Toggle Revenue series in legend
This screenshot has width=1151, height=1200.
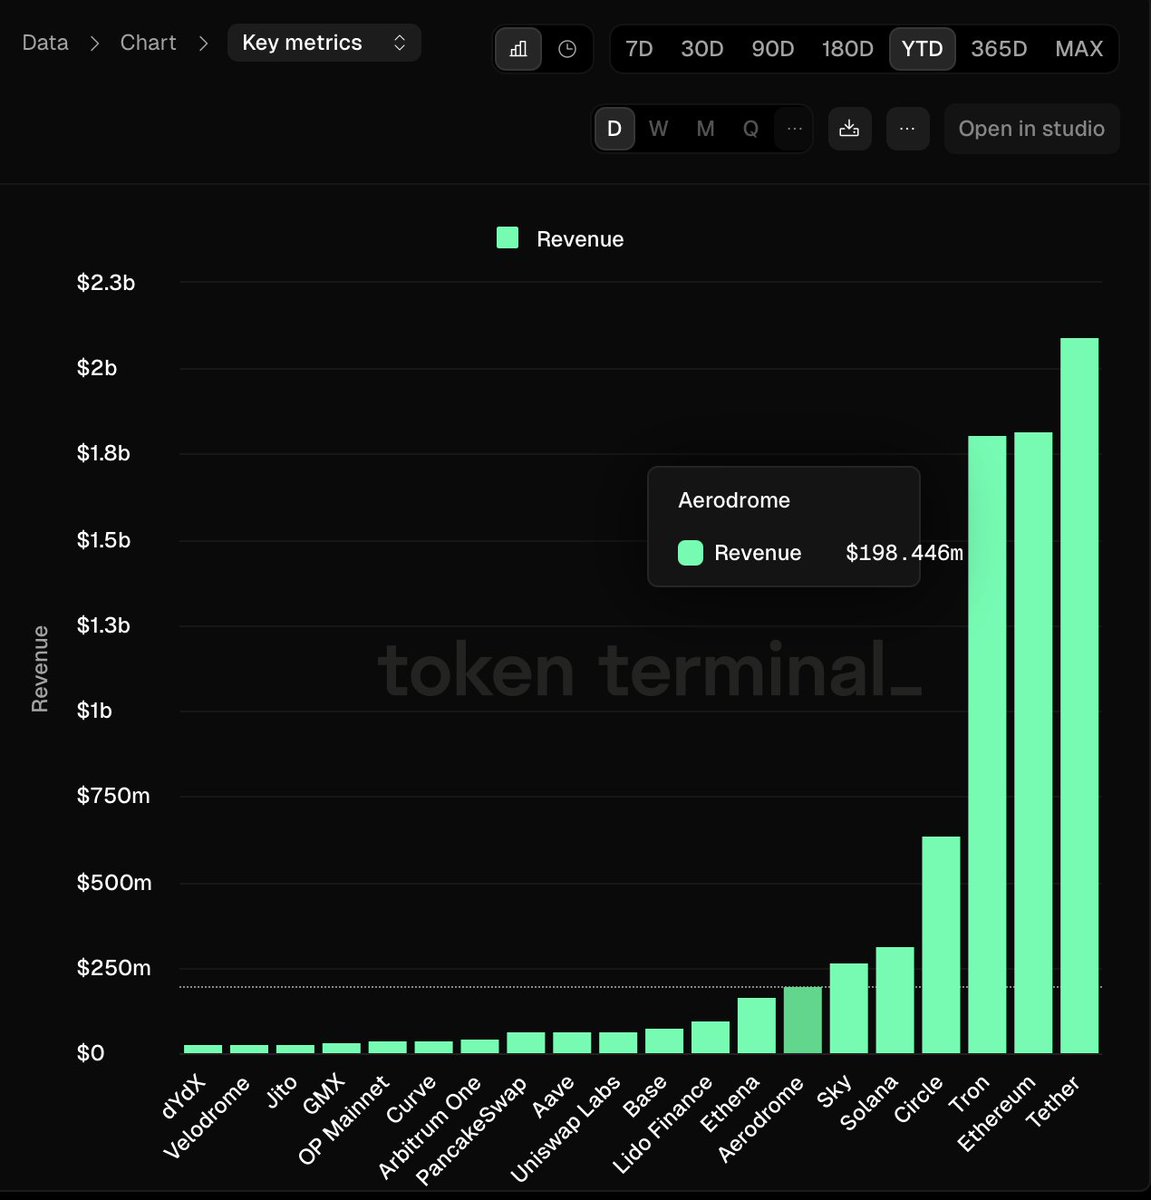click(560, 239)
